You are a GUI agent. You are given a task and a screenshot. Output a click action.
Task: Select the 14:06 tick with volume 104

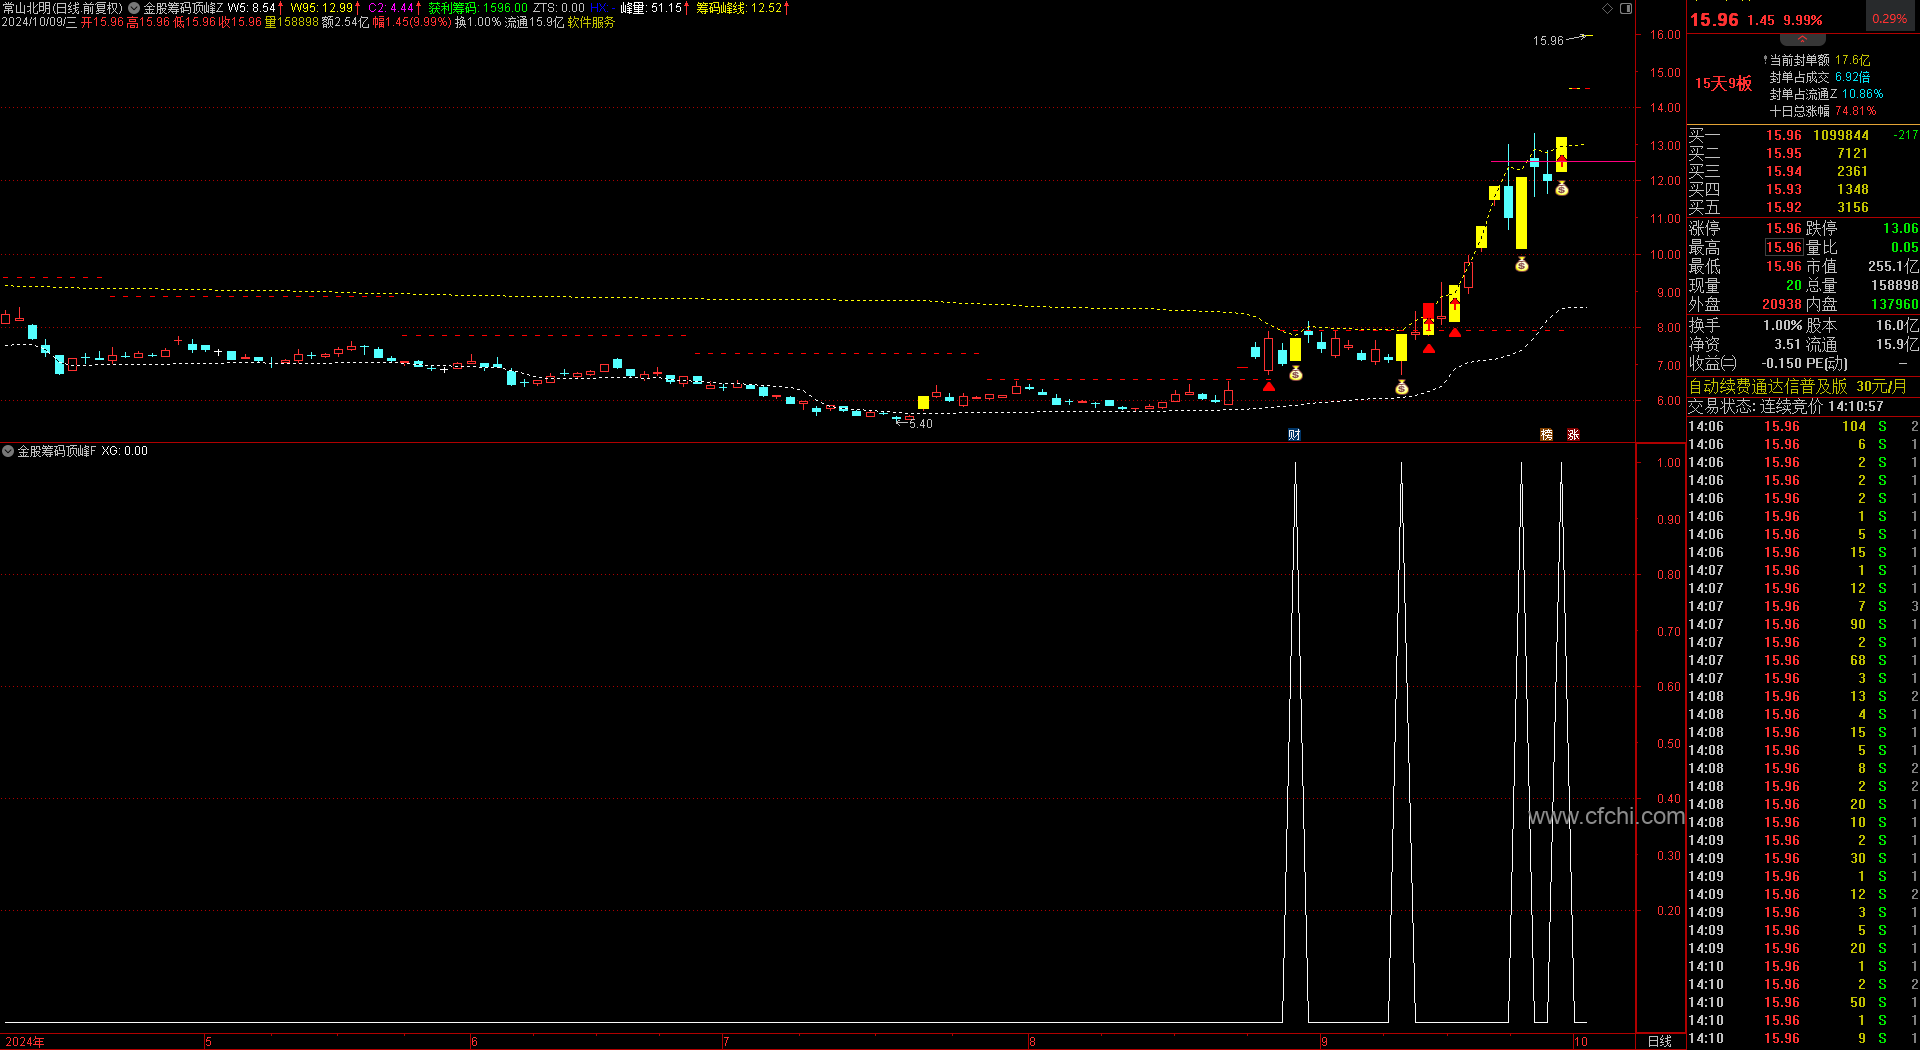tap(1803, 426)
